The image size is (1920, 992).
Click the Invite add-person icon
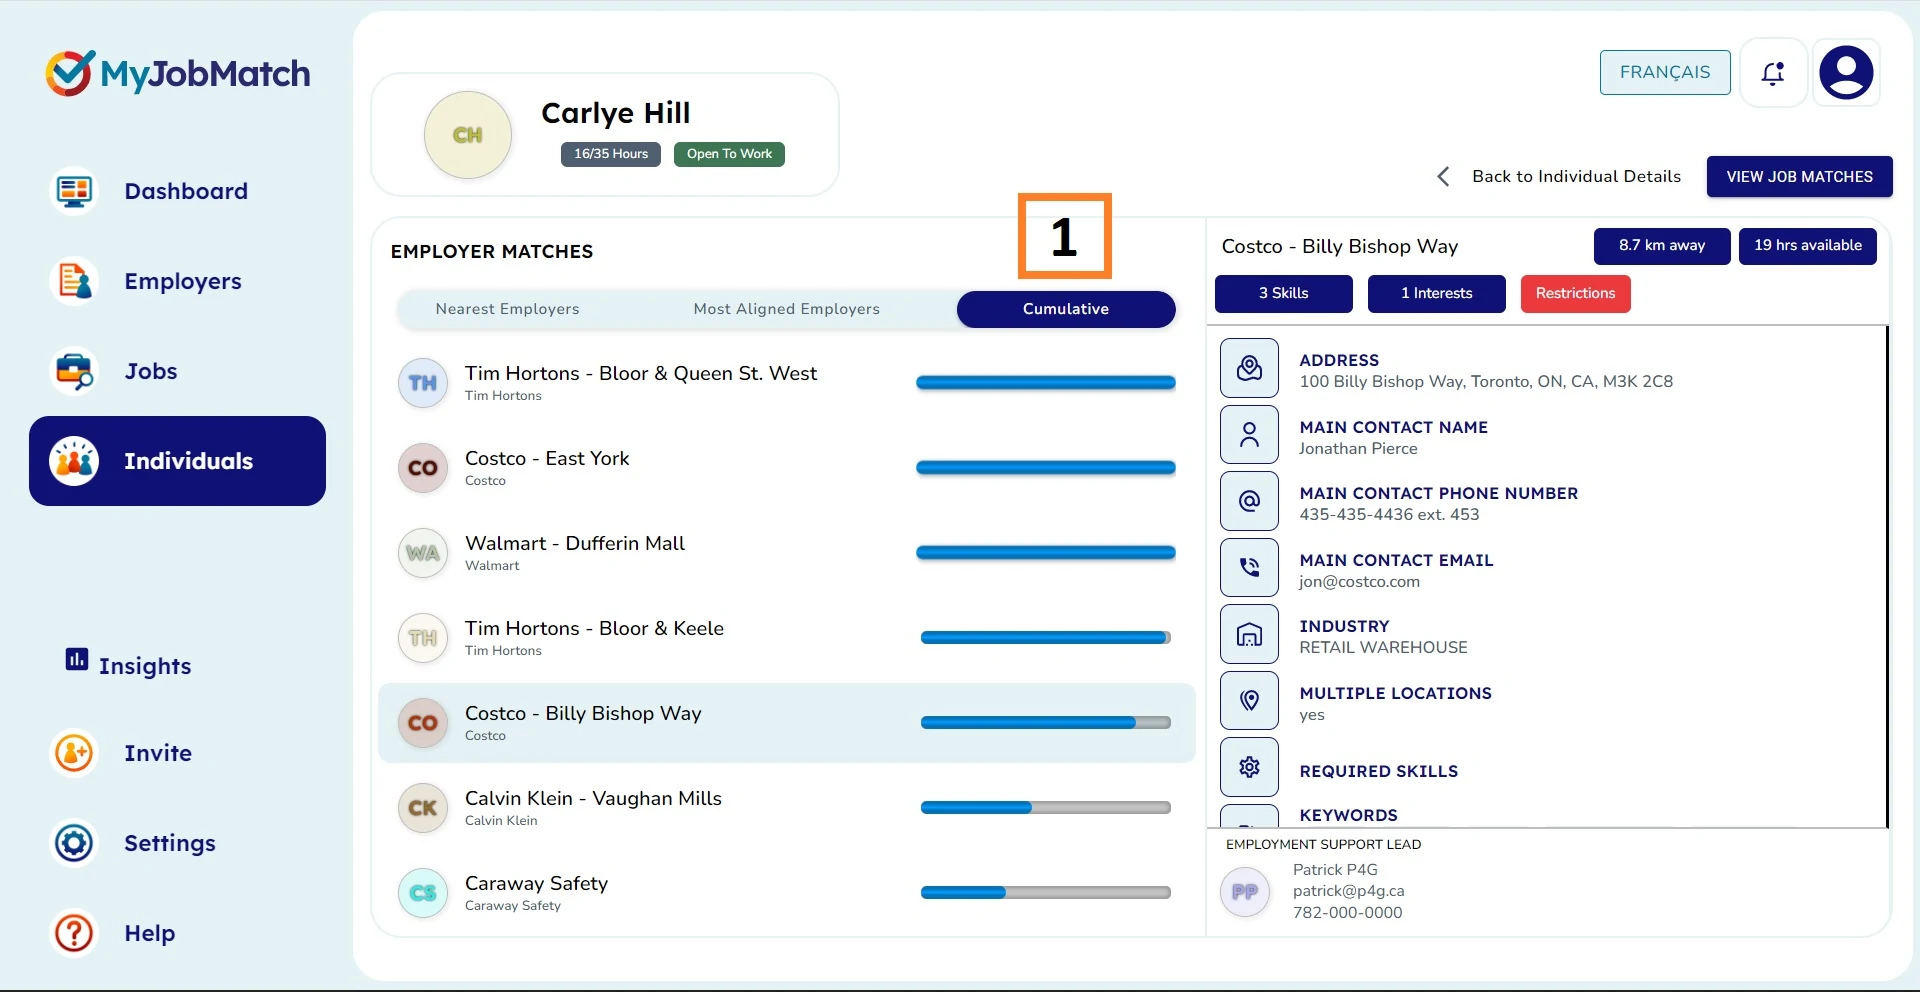(x=74, y=753)
